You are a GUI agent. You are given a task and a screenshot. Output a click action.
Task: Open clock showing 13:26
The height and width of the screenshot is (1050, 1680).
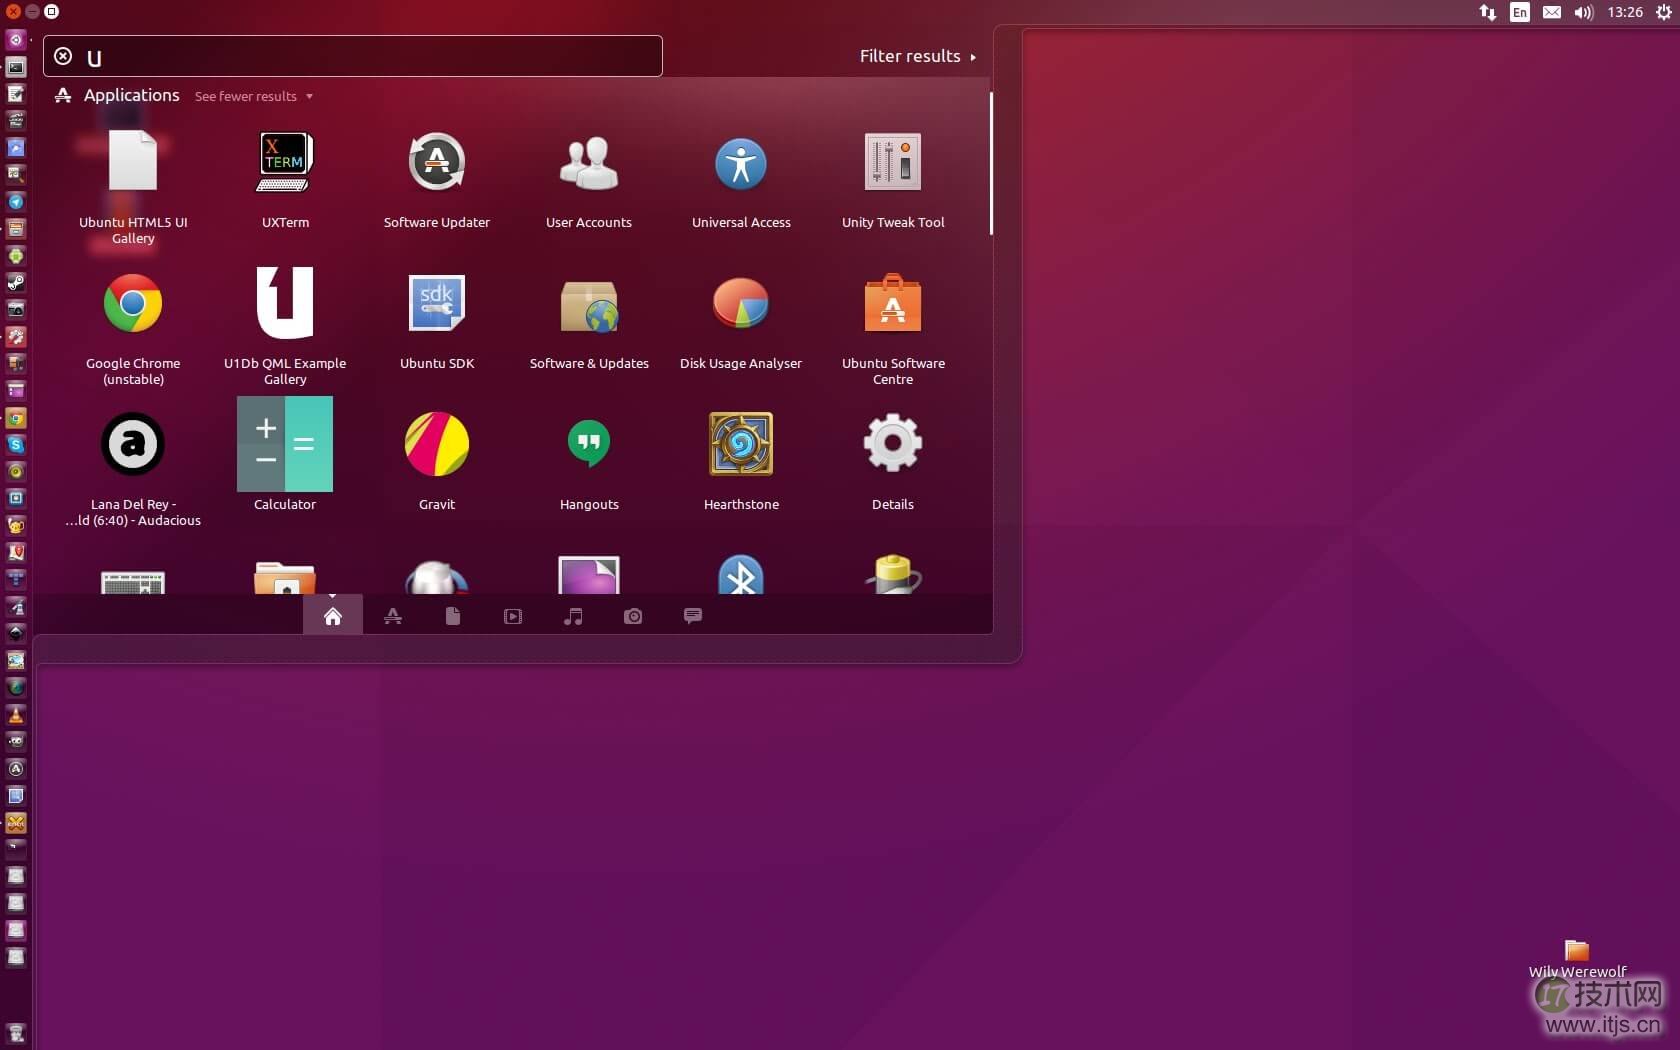[1625, 12]
